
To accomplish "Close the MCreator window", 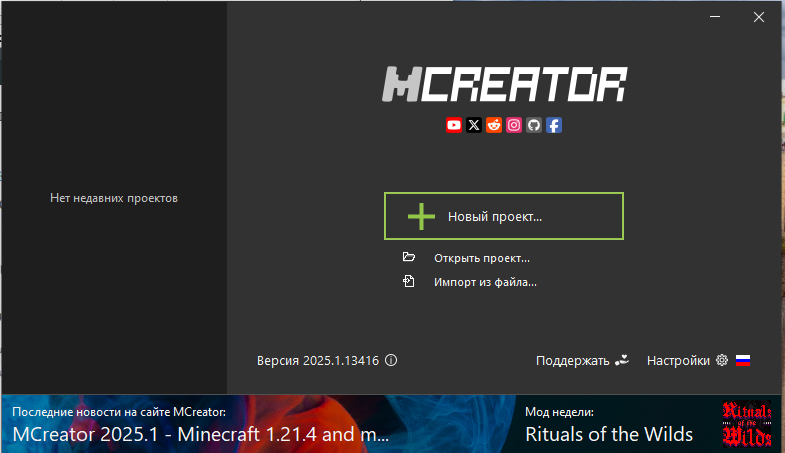I will point(759,17).
